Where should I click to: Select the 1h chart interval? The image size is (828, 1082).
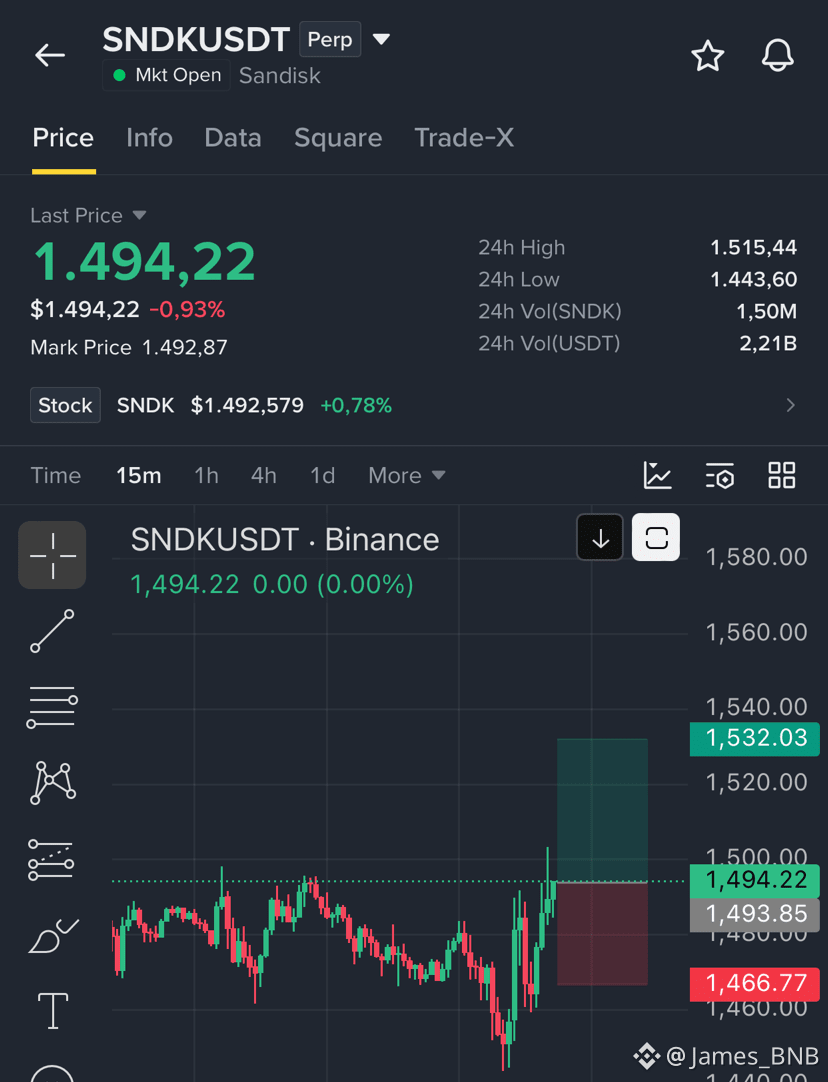pos(206,475)
